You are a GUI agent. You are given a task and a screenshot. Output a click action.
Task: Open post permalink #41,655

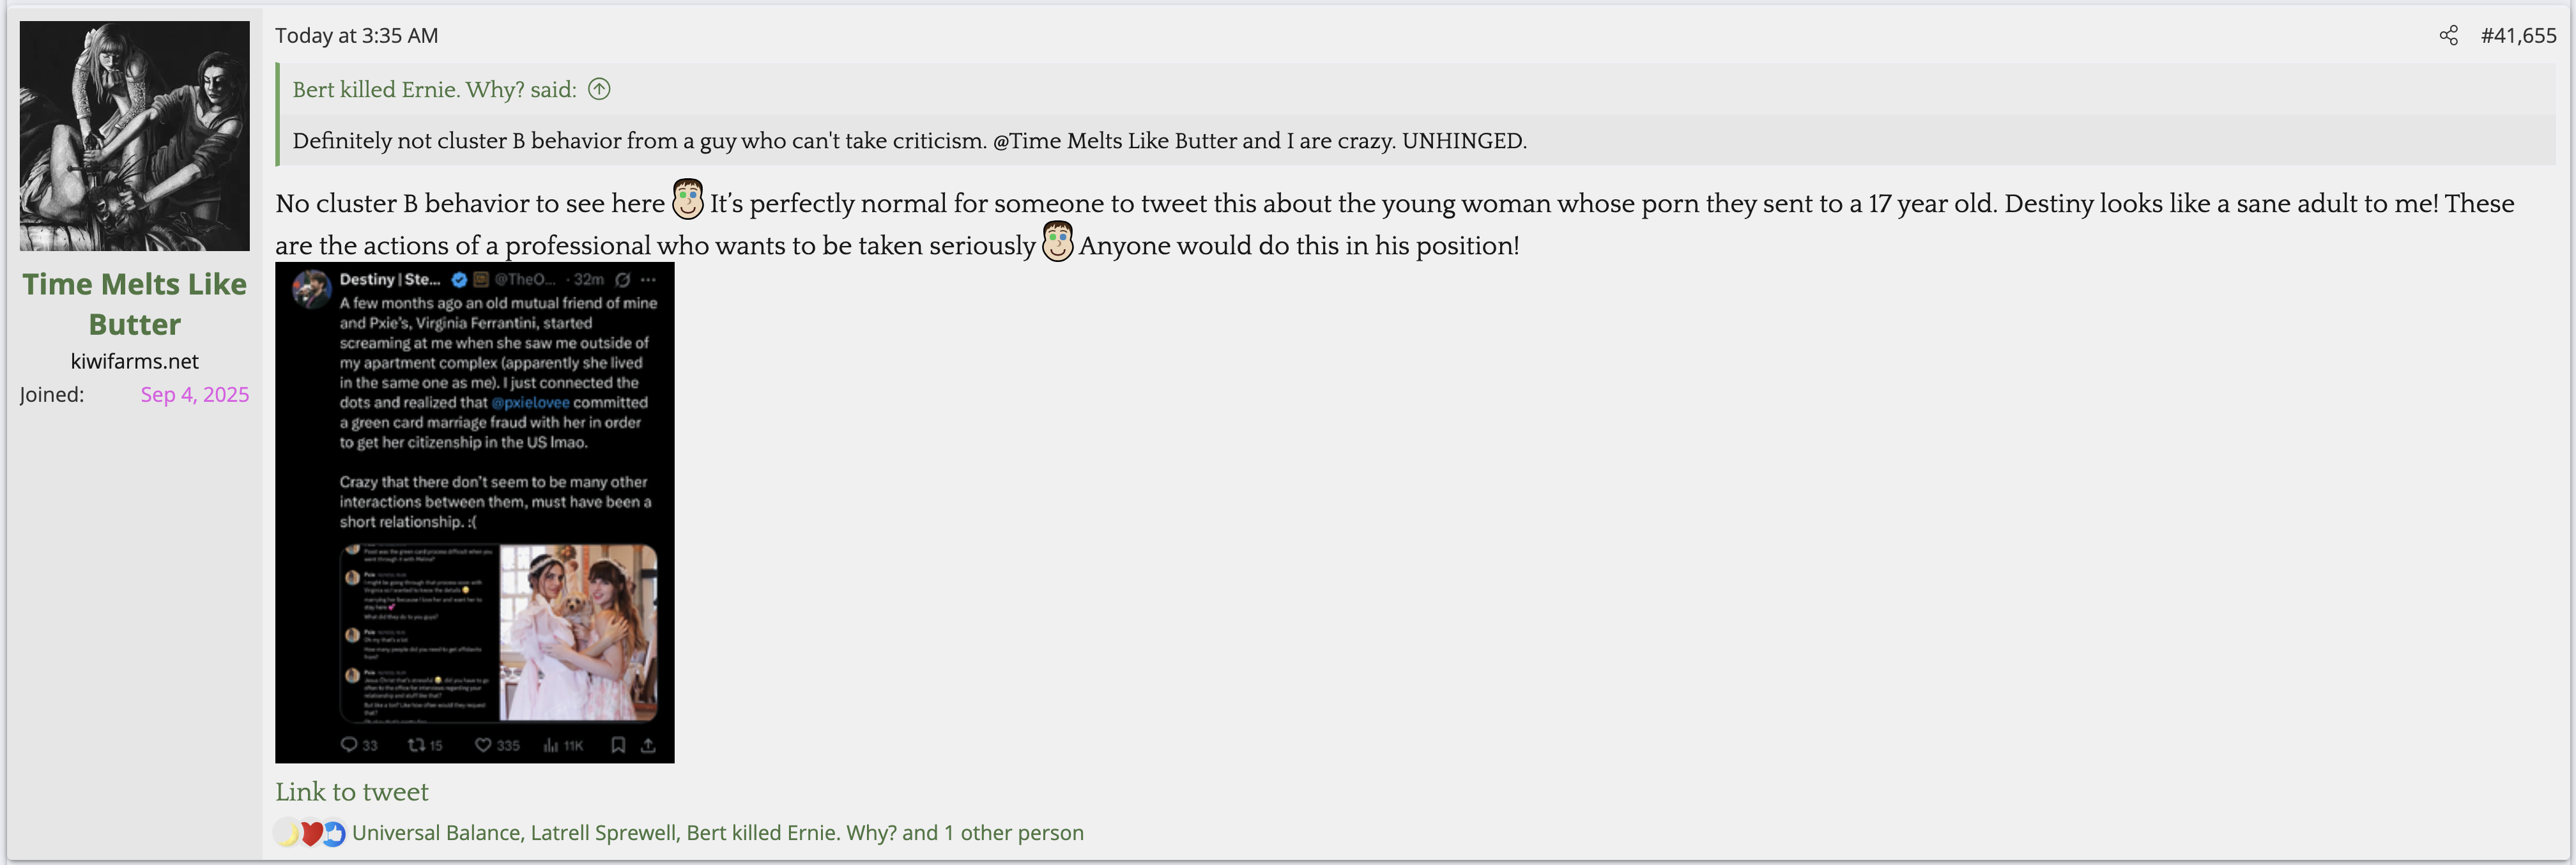coord(2518,36)
